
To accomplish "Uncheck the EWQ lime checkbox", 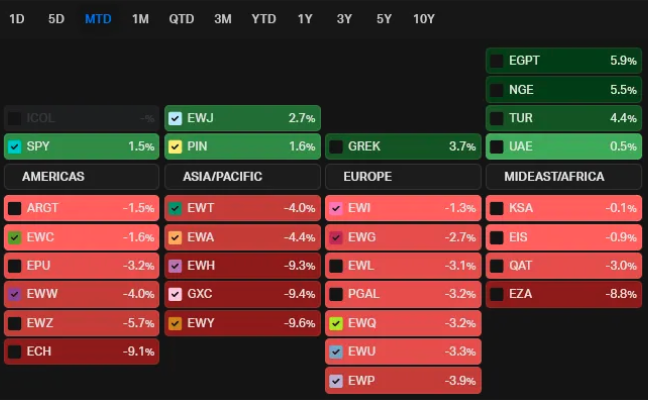I will tap(336, 324).
